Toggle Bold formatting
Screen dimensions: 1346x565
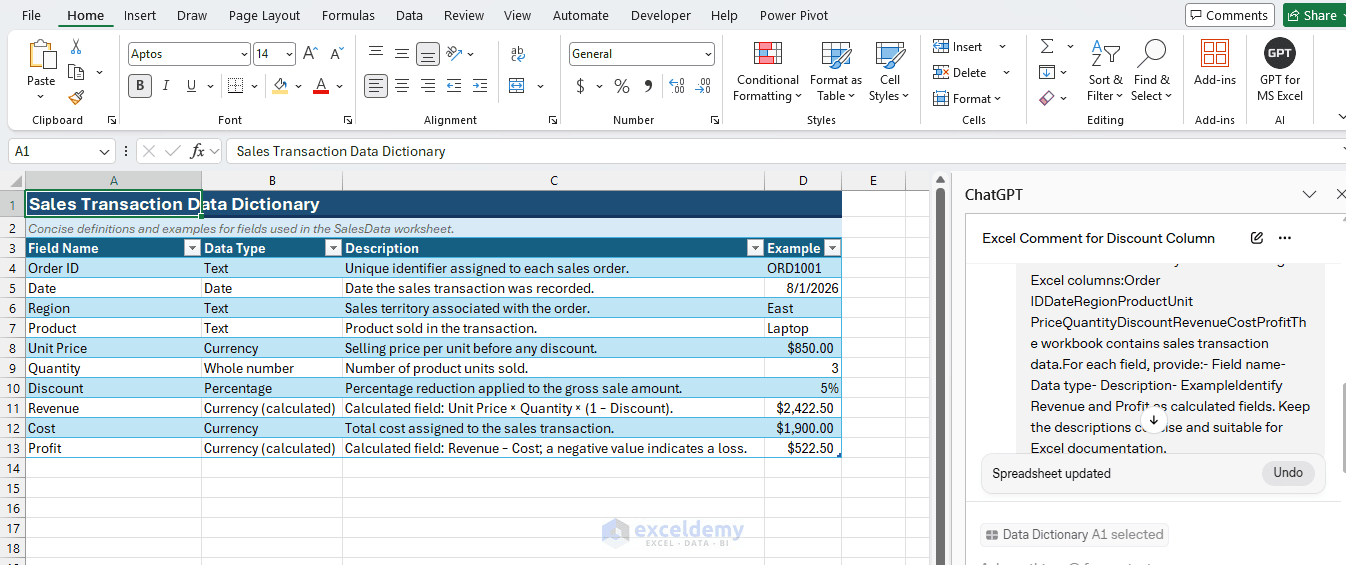tap(140, 86)
